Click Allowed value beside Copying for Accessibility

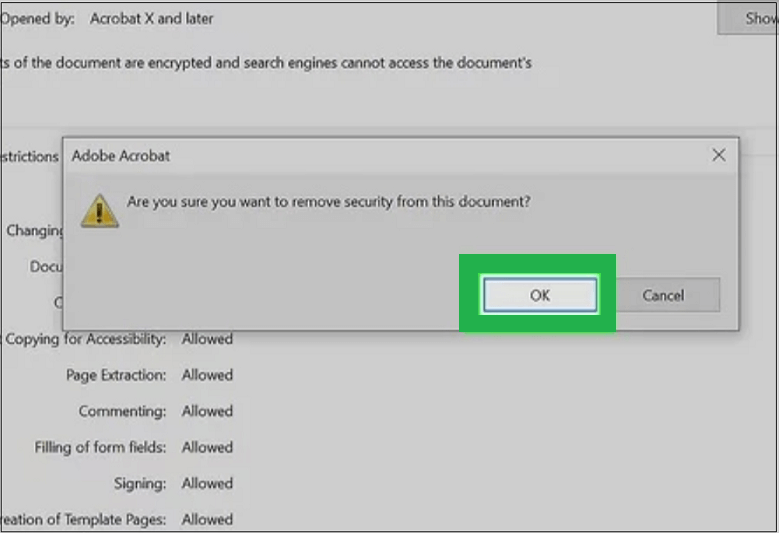207,339
